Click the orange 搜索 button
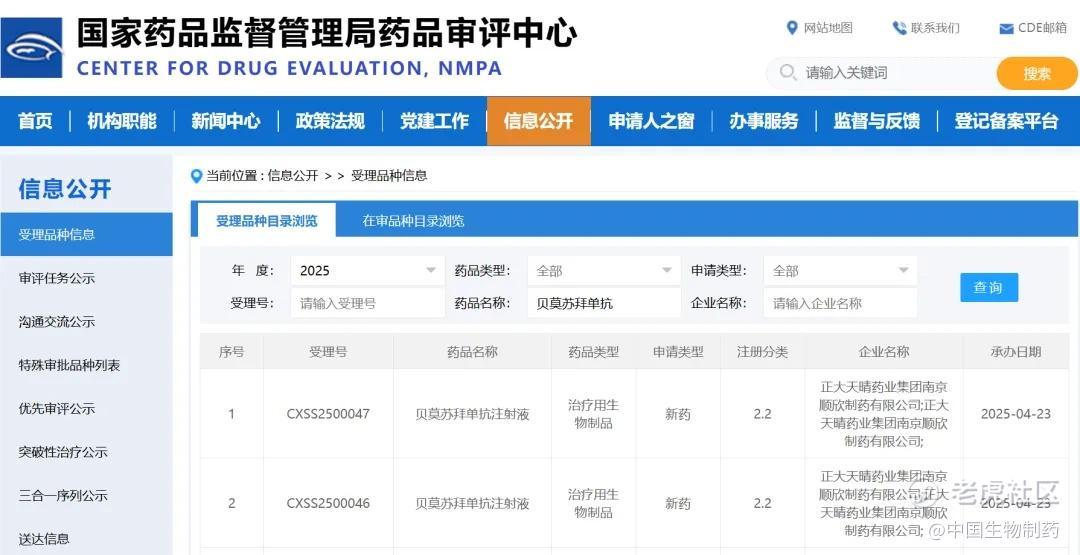 pos(1037,74)
